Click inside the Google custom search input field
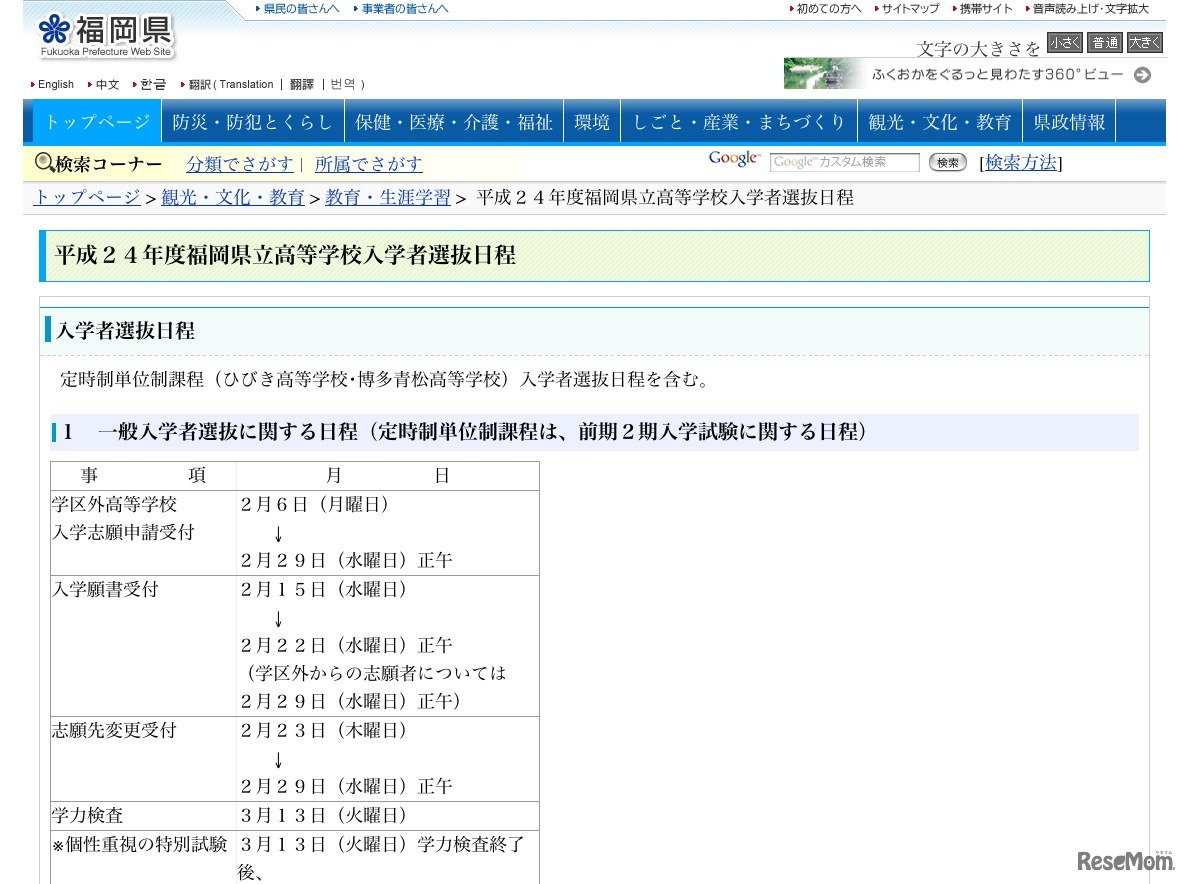Image resolution: width=1188 pixels, height=884 pixels. point(845,161)
